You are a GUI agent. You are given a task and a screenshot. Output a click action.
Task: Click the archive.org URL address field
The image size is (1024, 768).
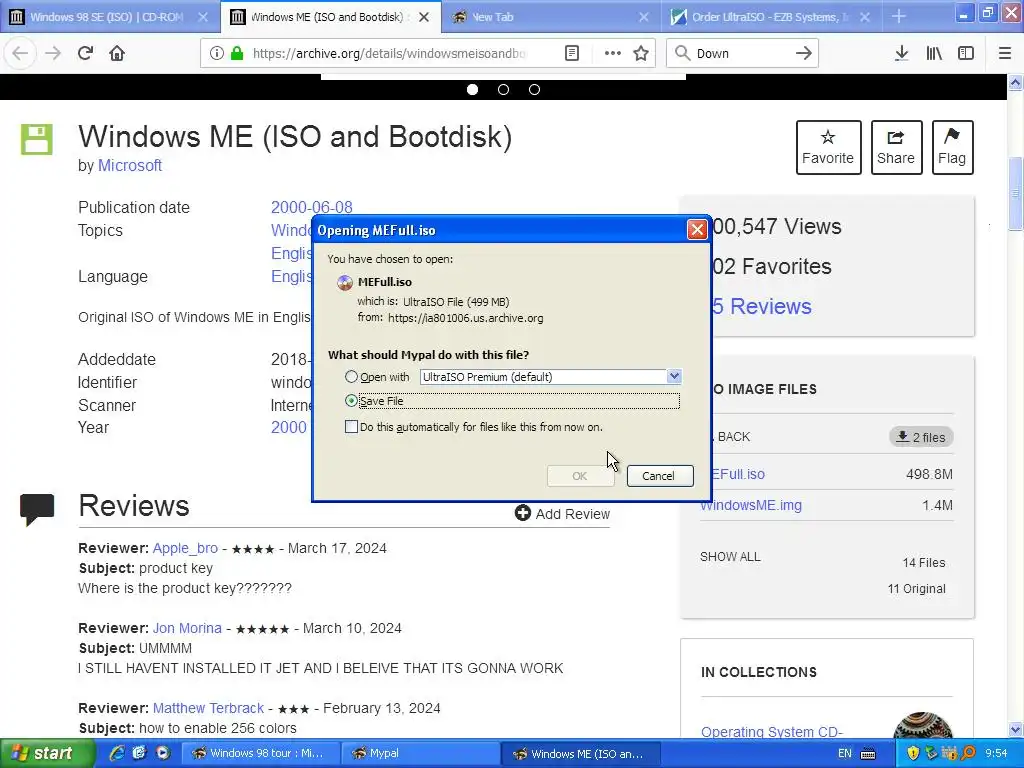[389, 54]
